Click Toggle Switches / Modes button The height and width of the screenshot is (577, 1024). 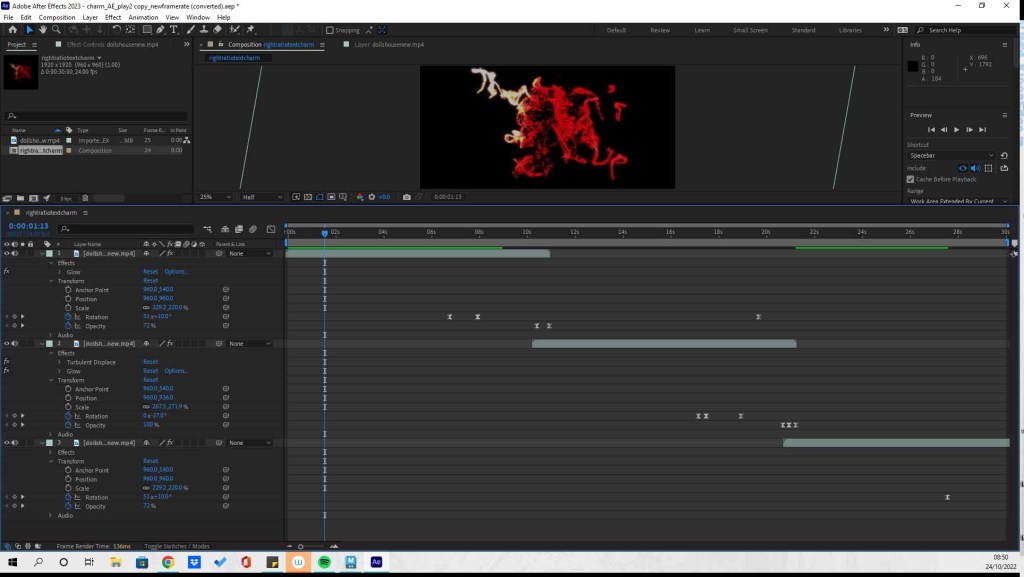click(177, 546)
